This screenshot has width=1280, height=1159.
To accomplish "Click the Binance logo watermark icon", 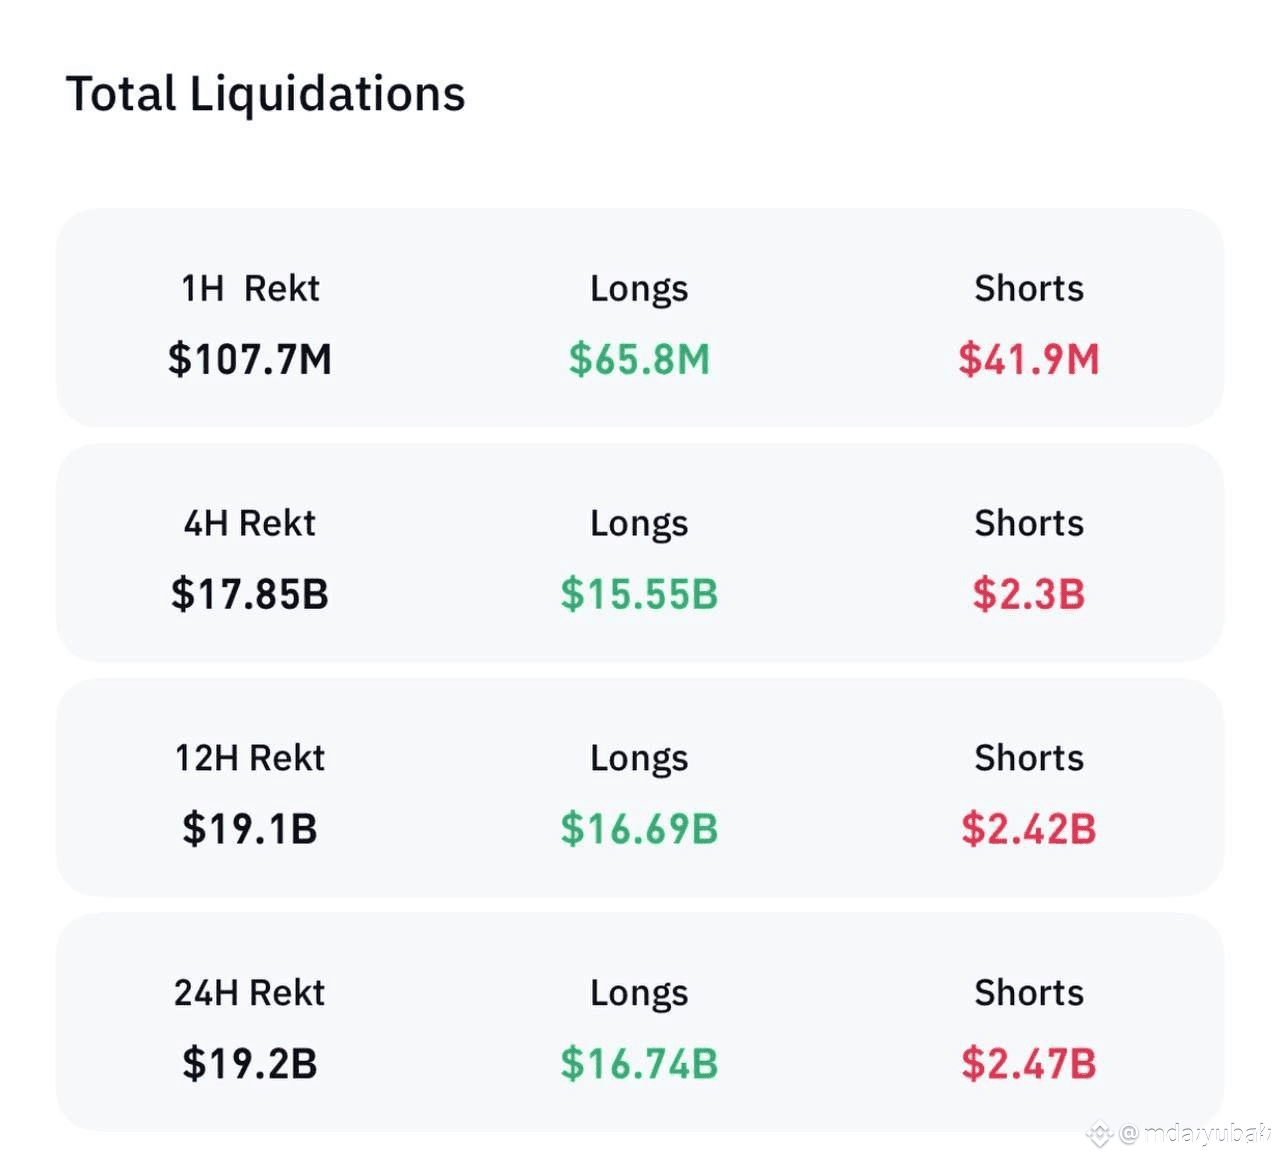I will point(1100,1134).
